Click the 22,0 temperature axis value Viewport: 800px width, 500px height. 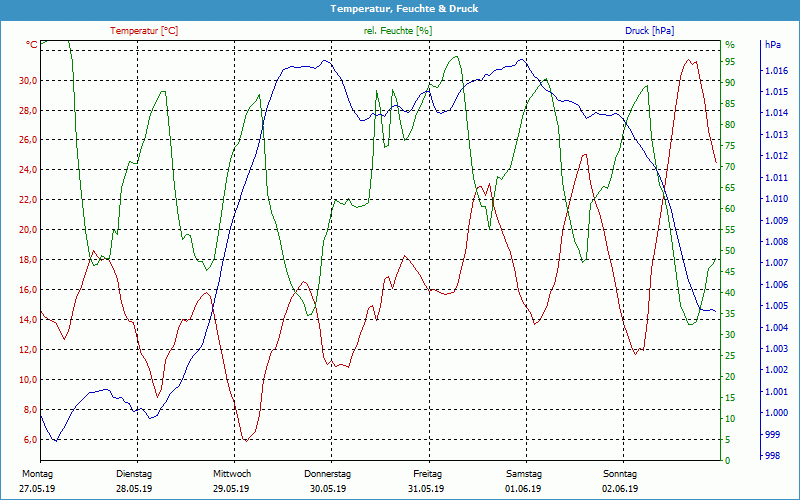point(28,199)
